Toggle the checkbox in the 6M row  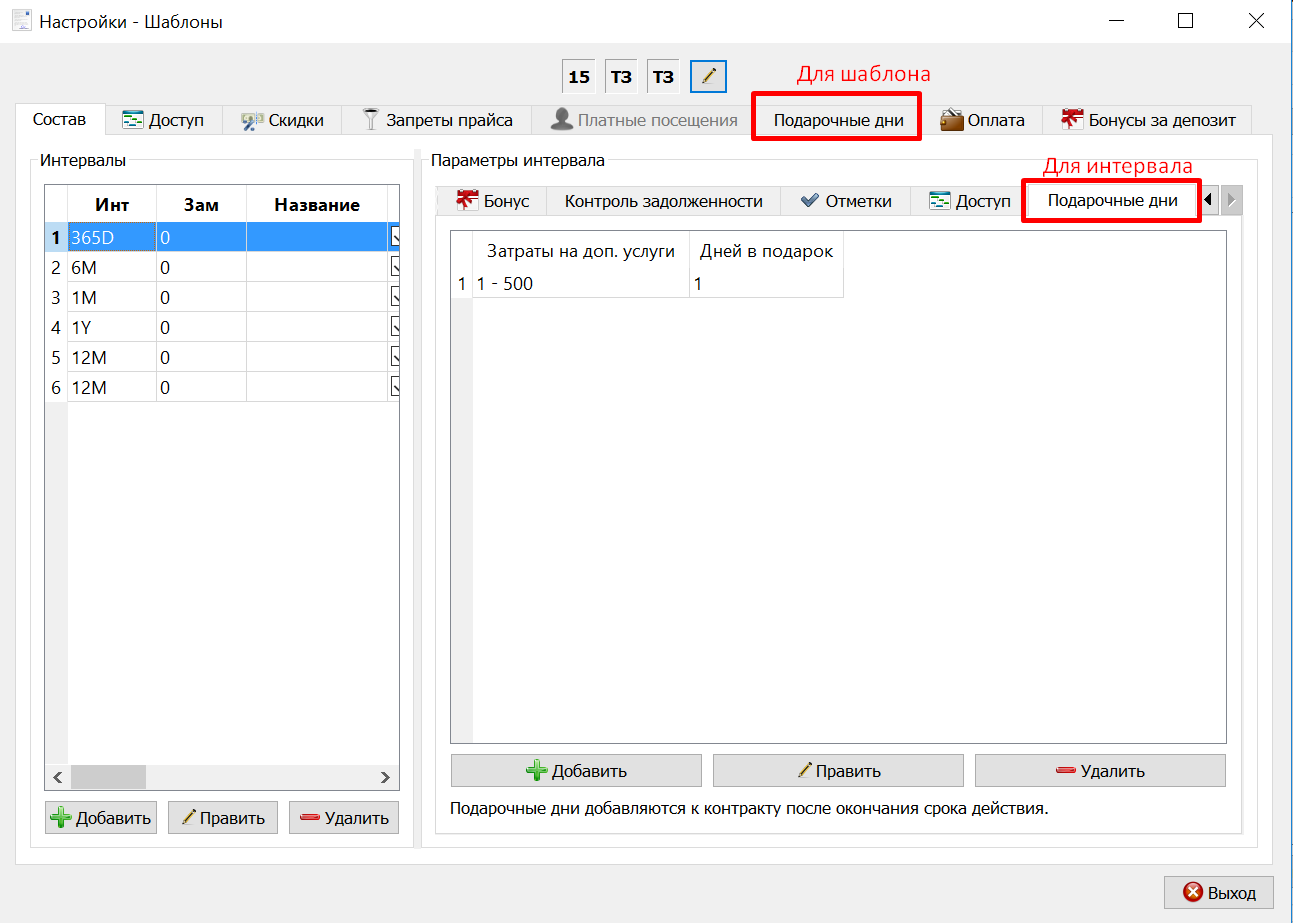point(395,267)
